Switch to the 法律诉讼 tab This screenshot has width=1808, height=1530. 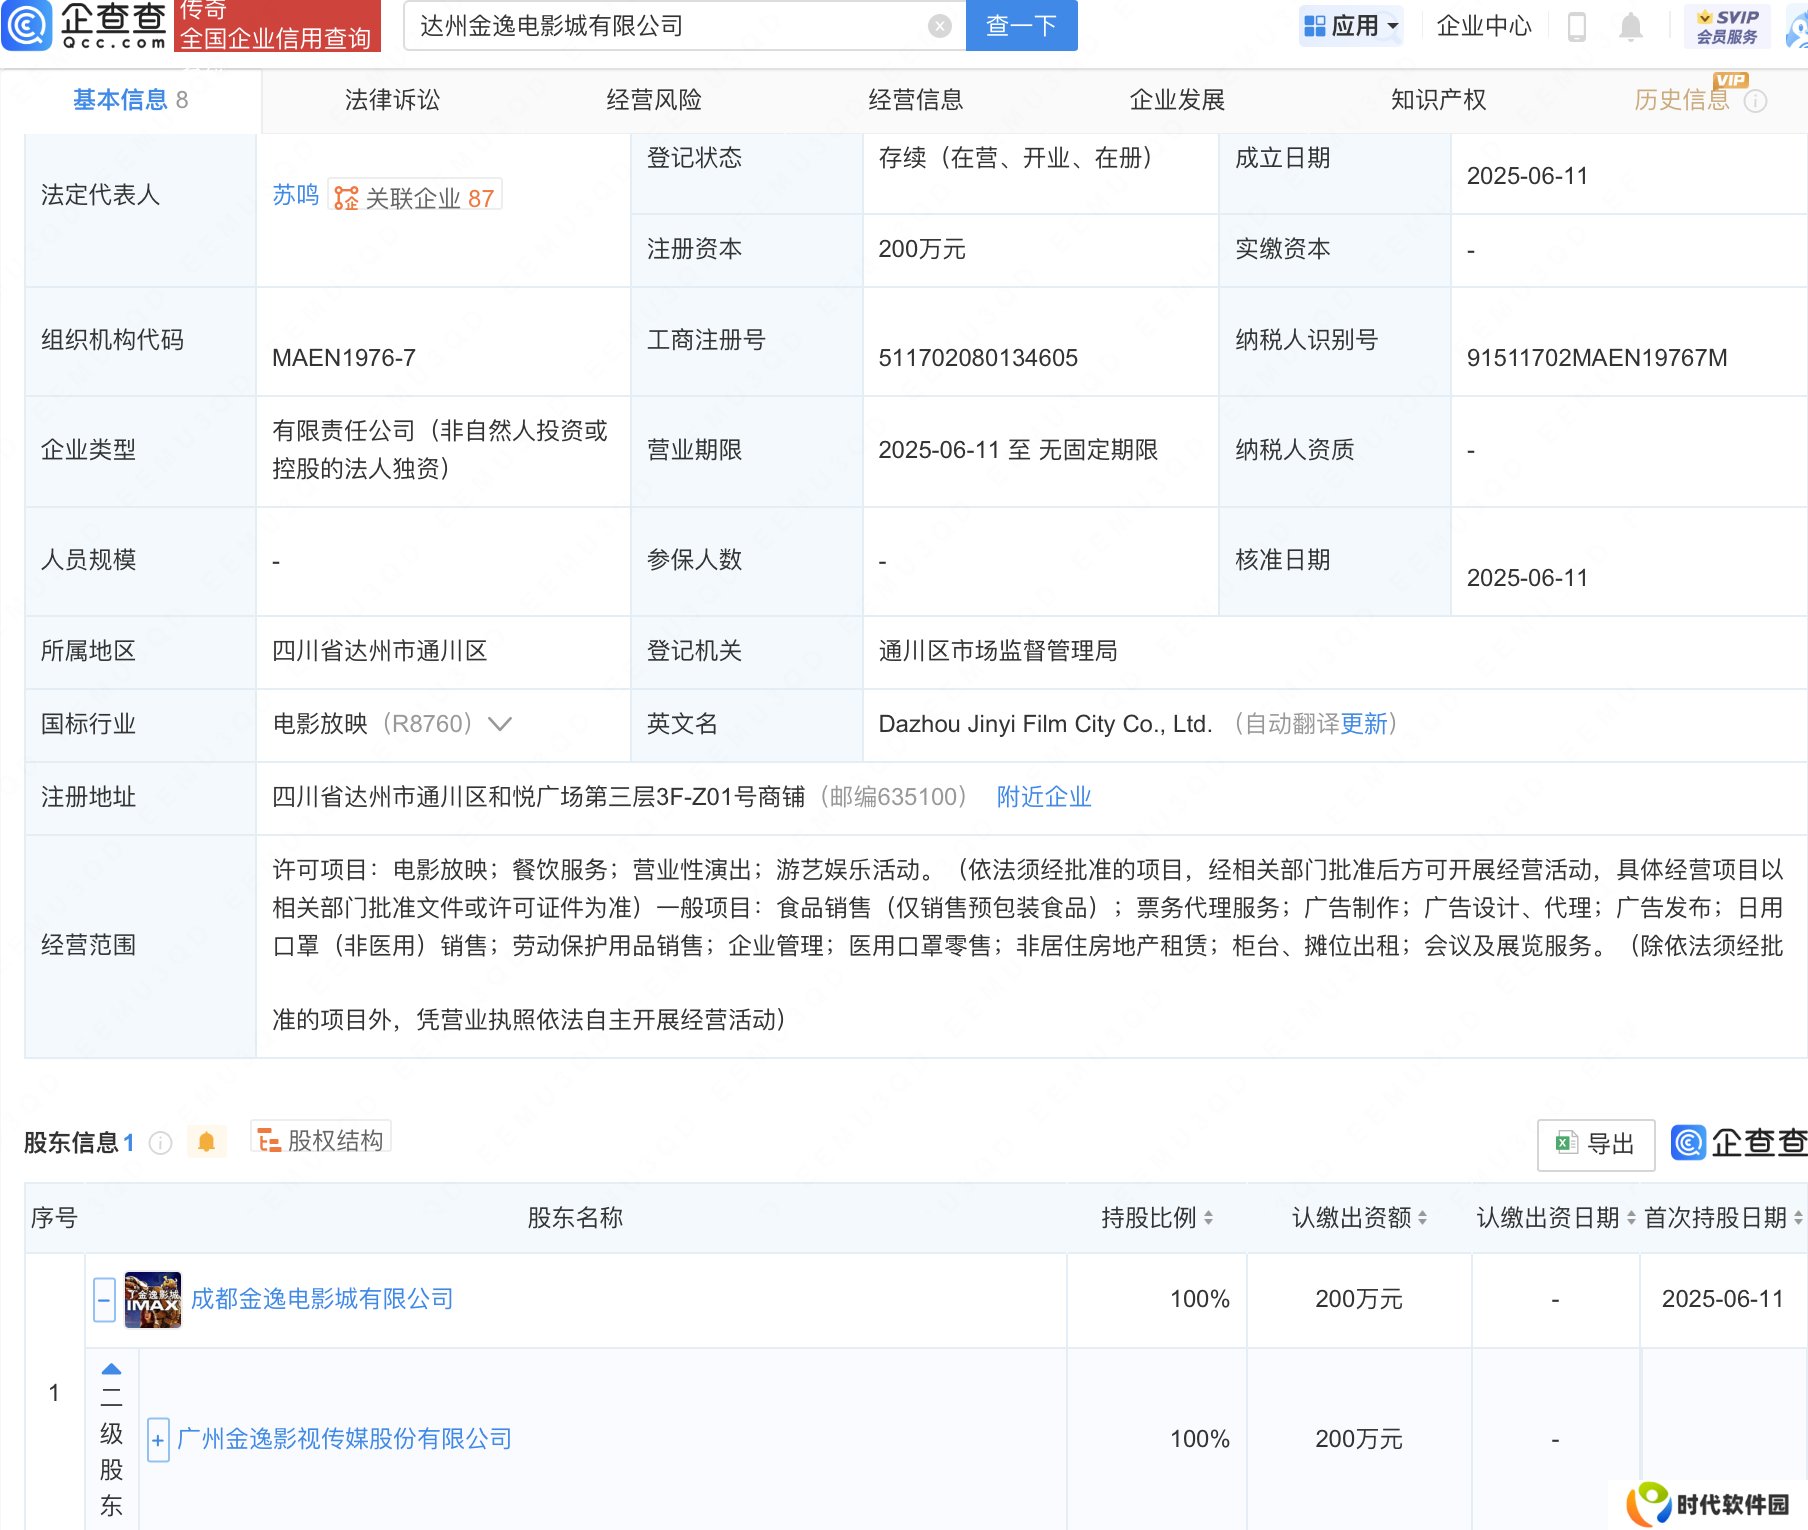click(x=392, y=100)
